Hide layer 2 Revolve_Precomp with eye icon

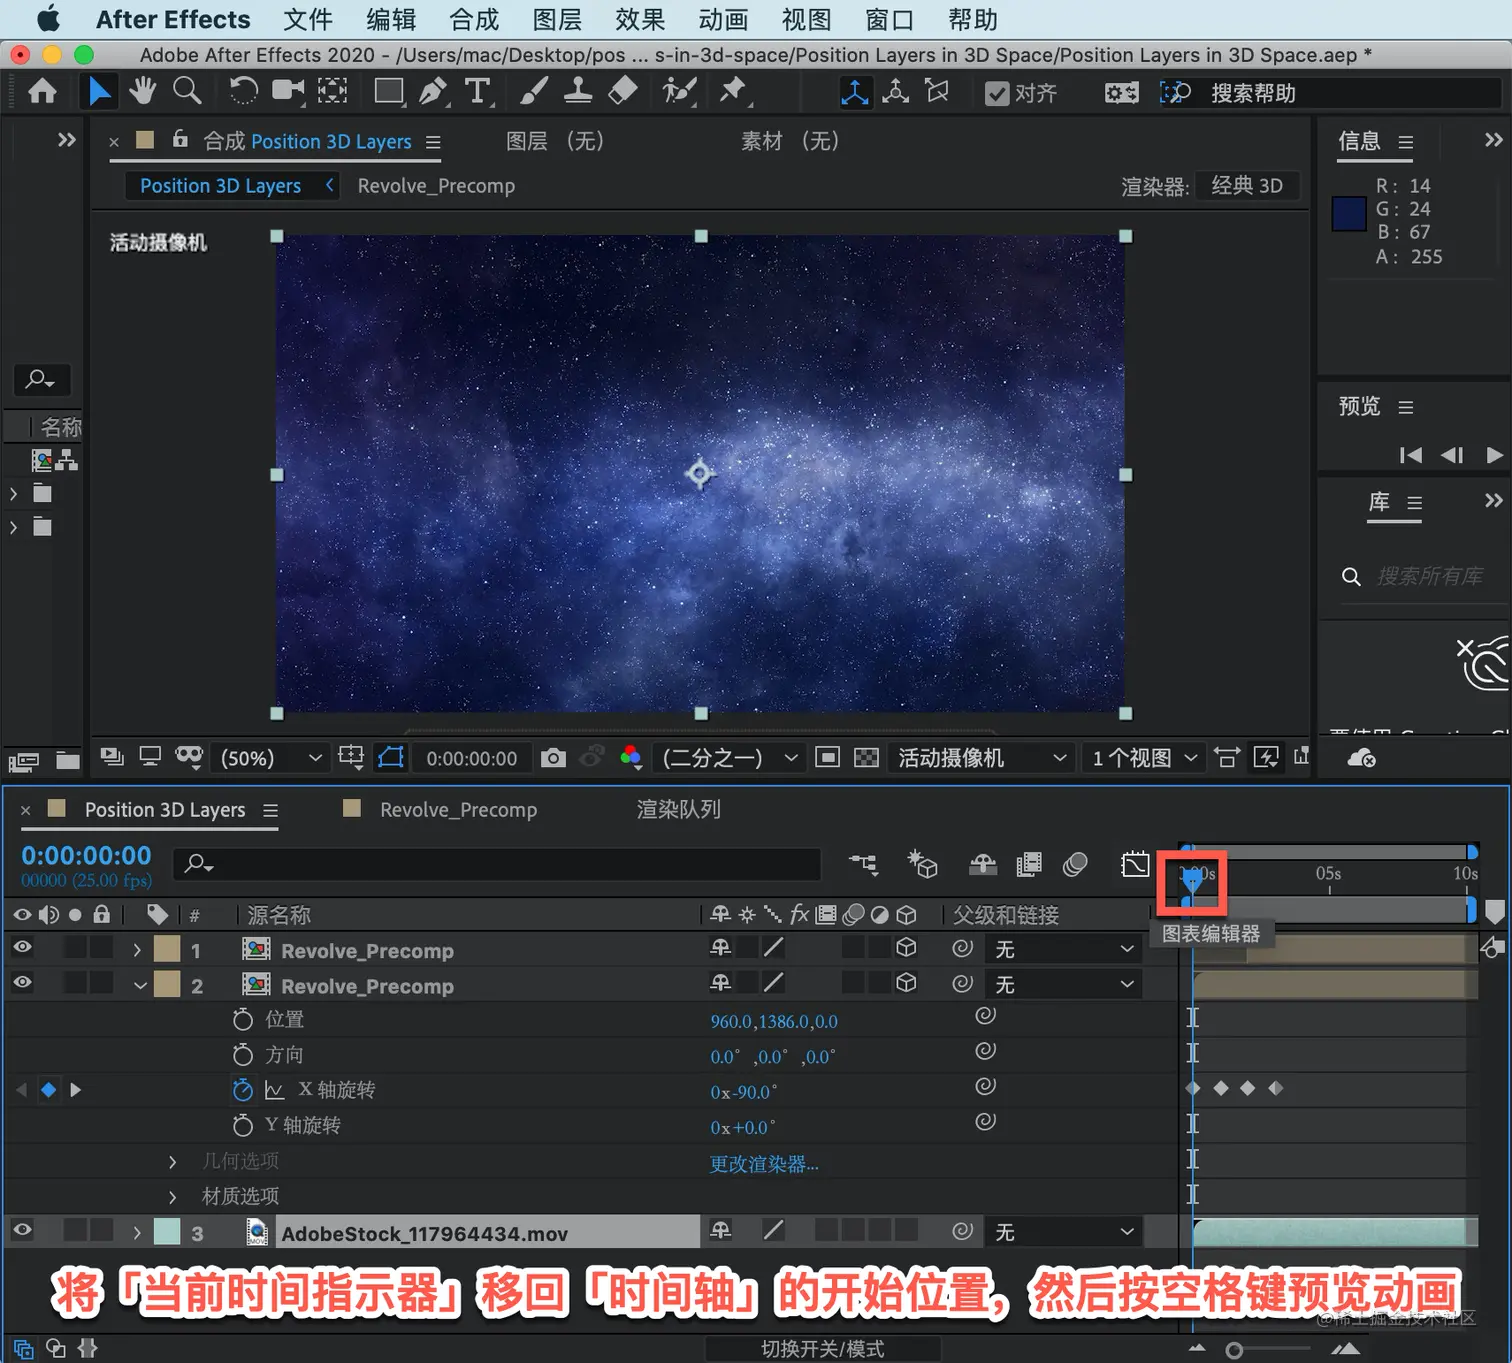tap(22, 983)
